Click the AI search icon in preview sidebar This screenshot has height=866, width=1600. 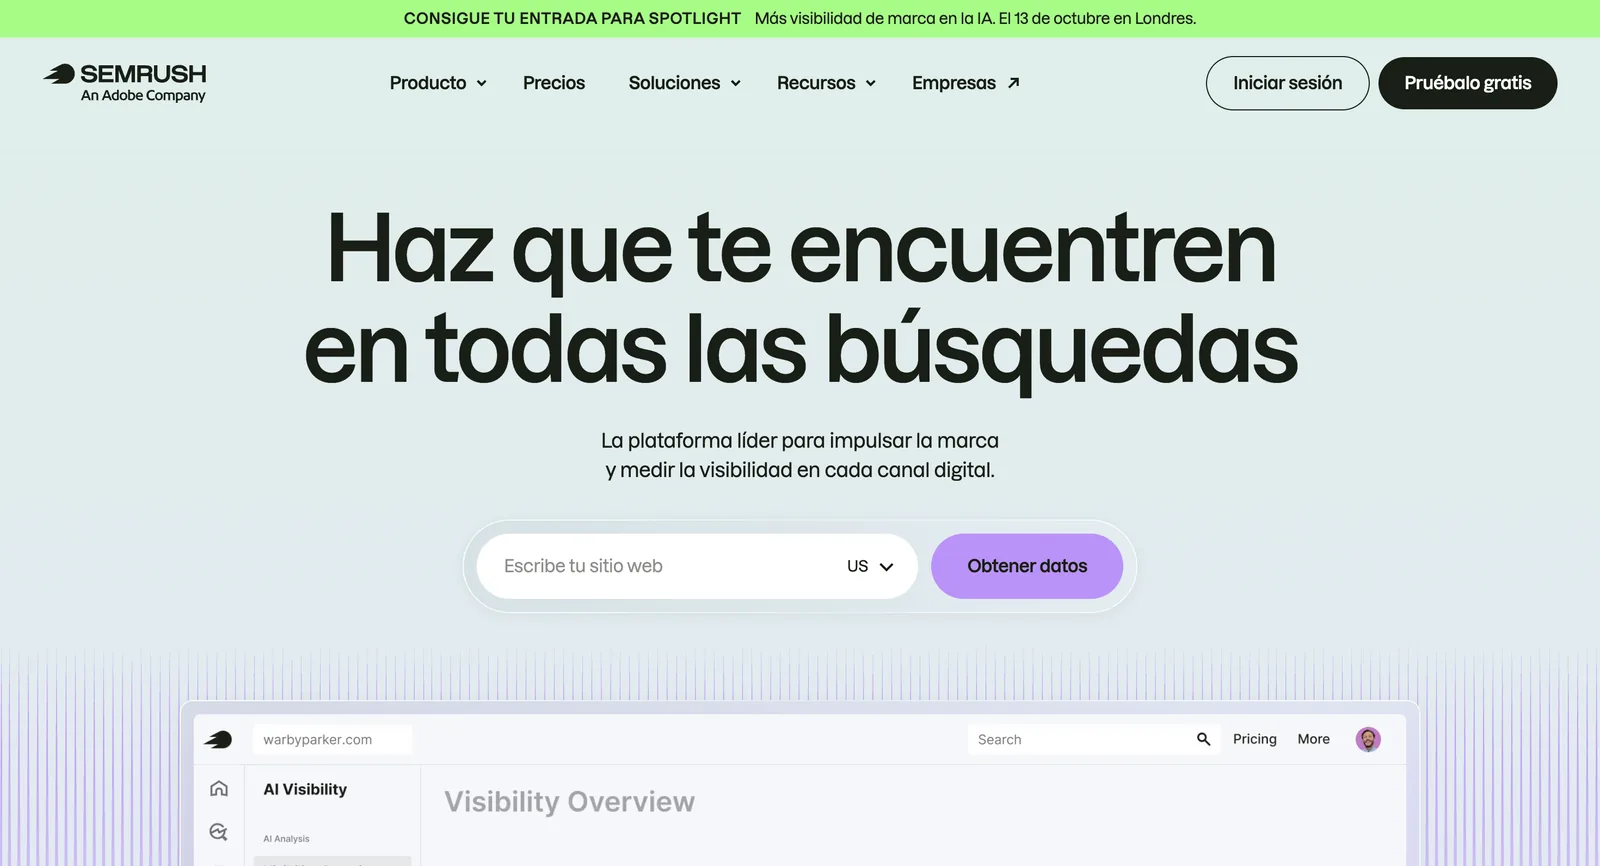pos(219,832)
